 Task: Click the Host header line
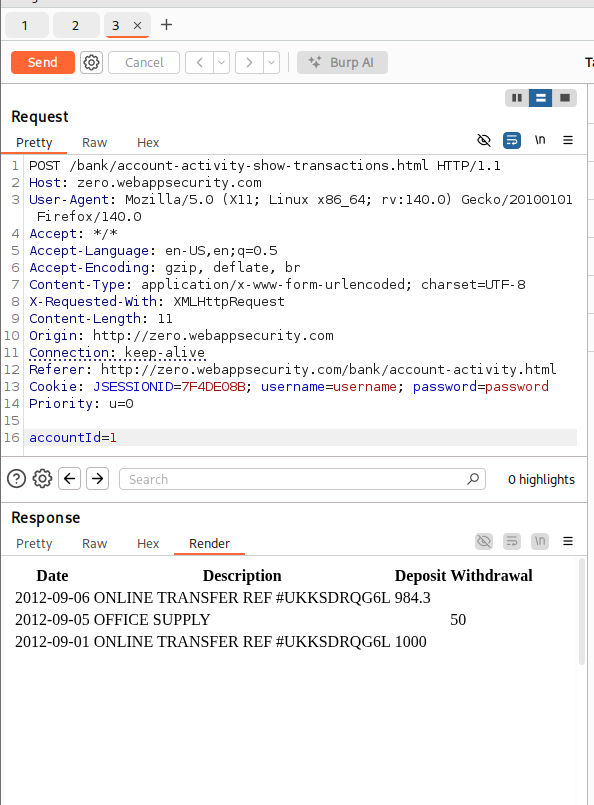(145, 182)
